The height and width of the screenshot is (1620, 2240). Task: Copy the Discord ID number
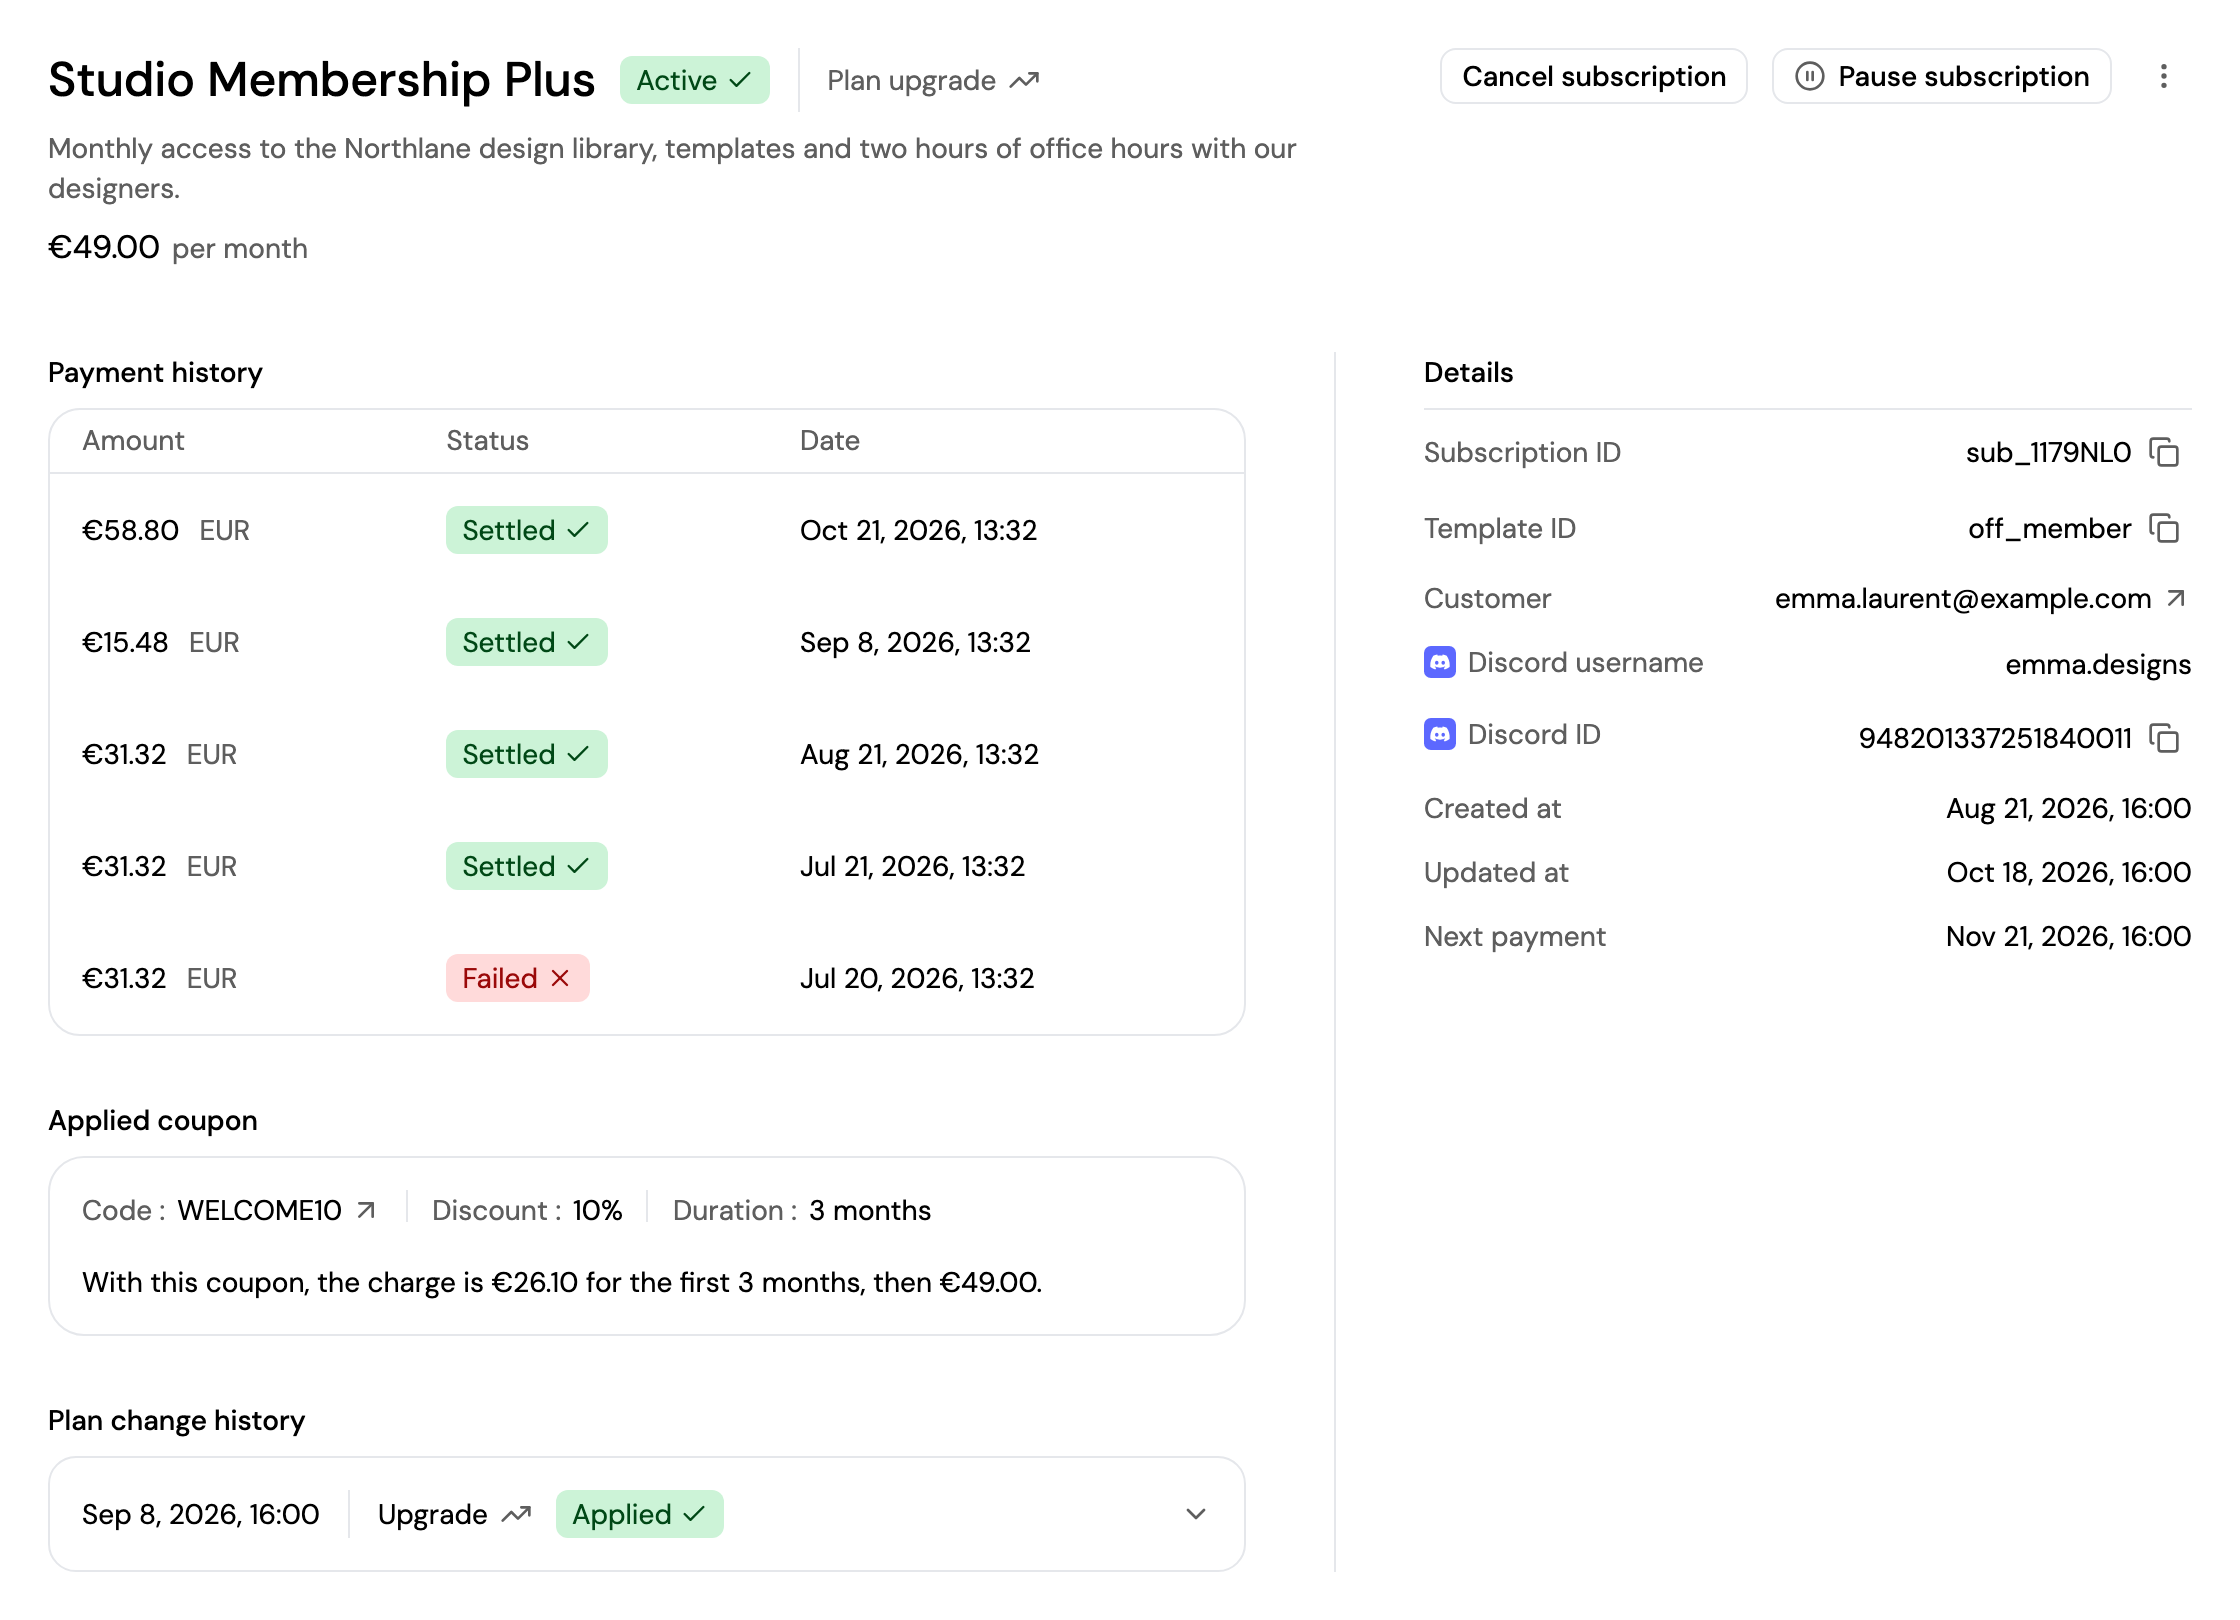pos(2164,738)
